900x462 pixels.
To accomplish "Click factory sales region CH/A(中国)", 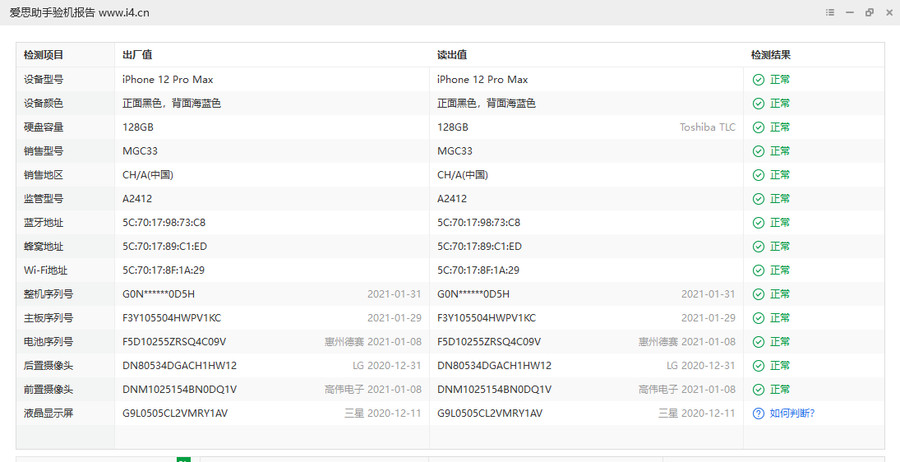I will tap(148, 175).
